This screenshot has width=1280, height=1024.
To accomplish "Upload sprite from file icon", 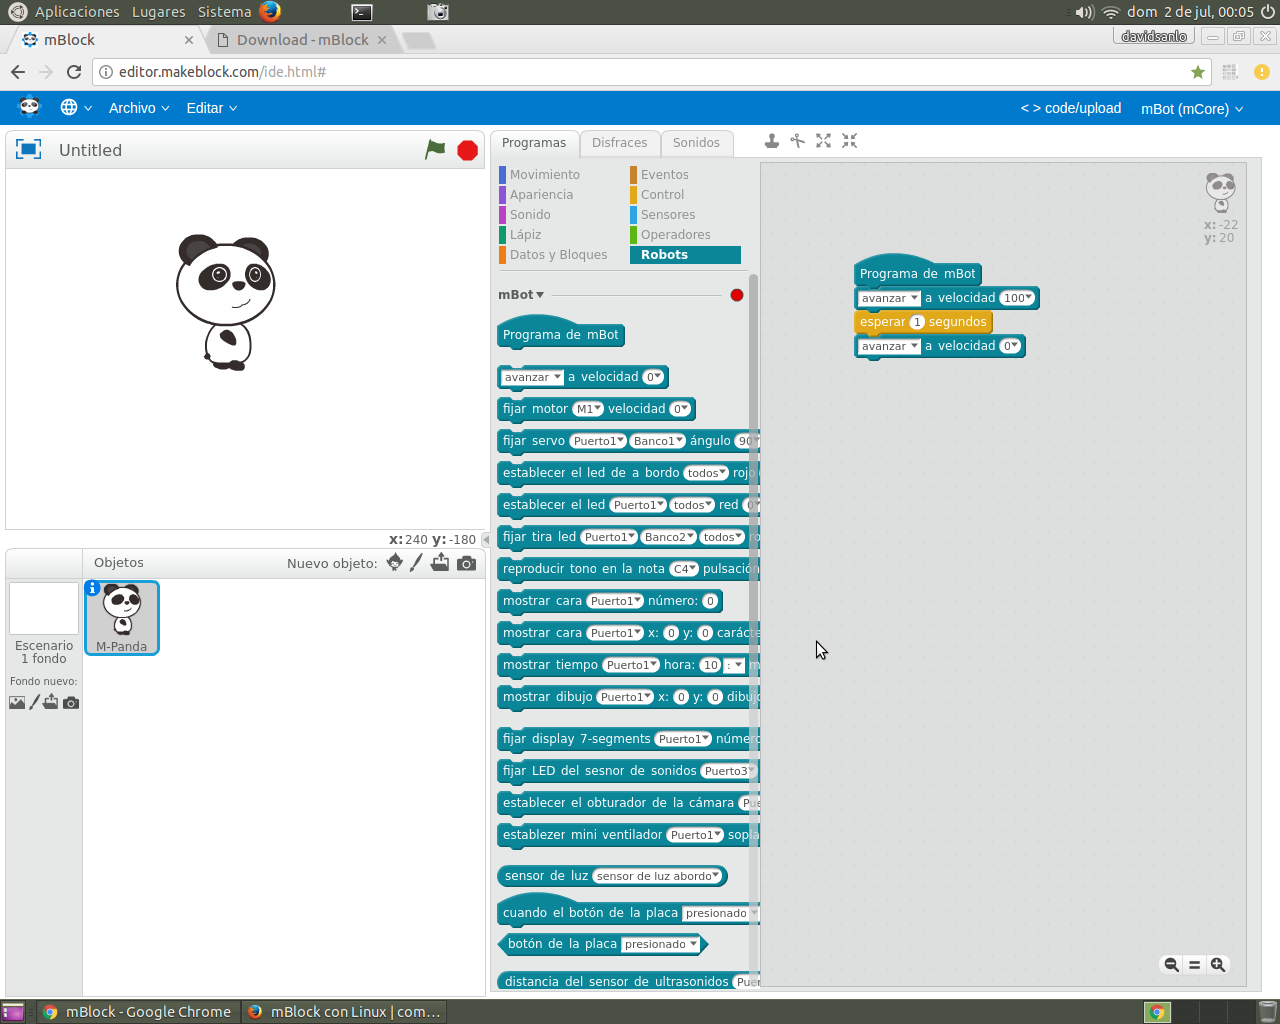I will coord(440,562).
